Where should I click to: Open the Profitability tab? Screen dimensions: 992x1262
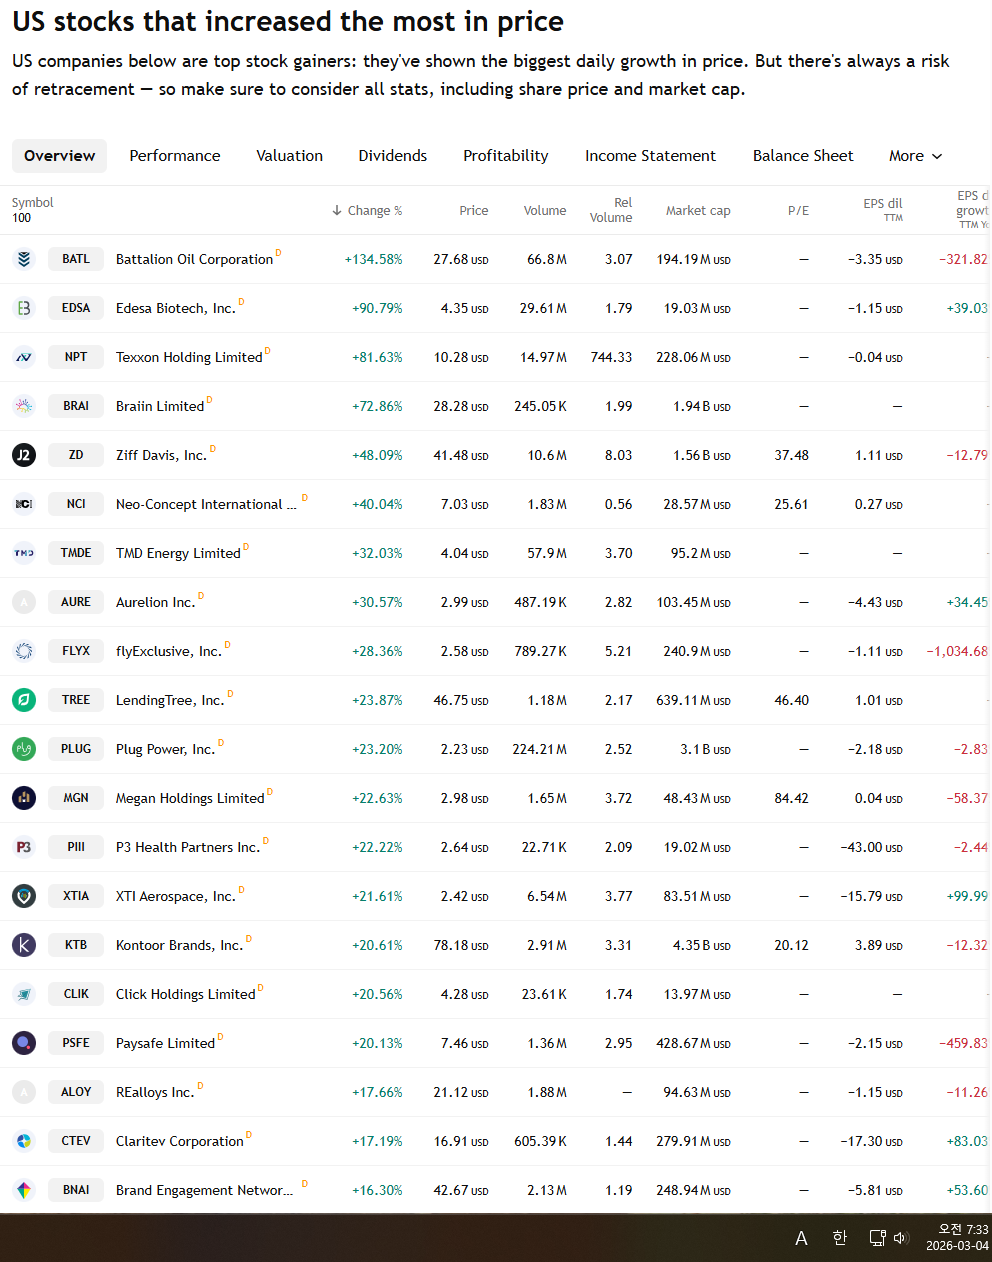506,156
